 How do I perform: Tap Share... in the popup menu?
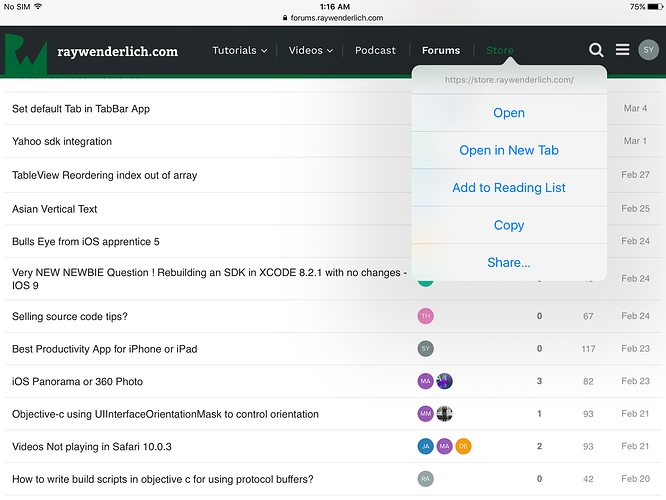click(509, 262)
